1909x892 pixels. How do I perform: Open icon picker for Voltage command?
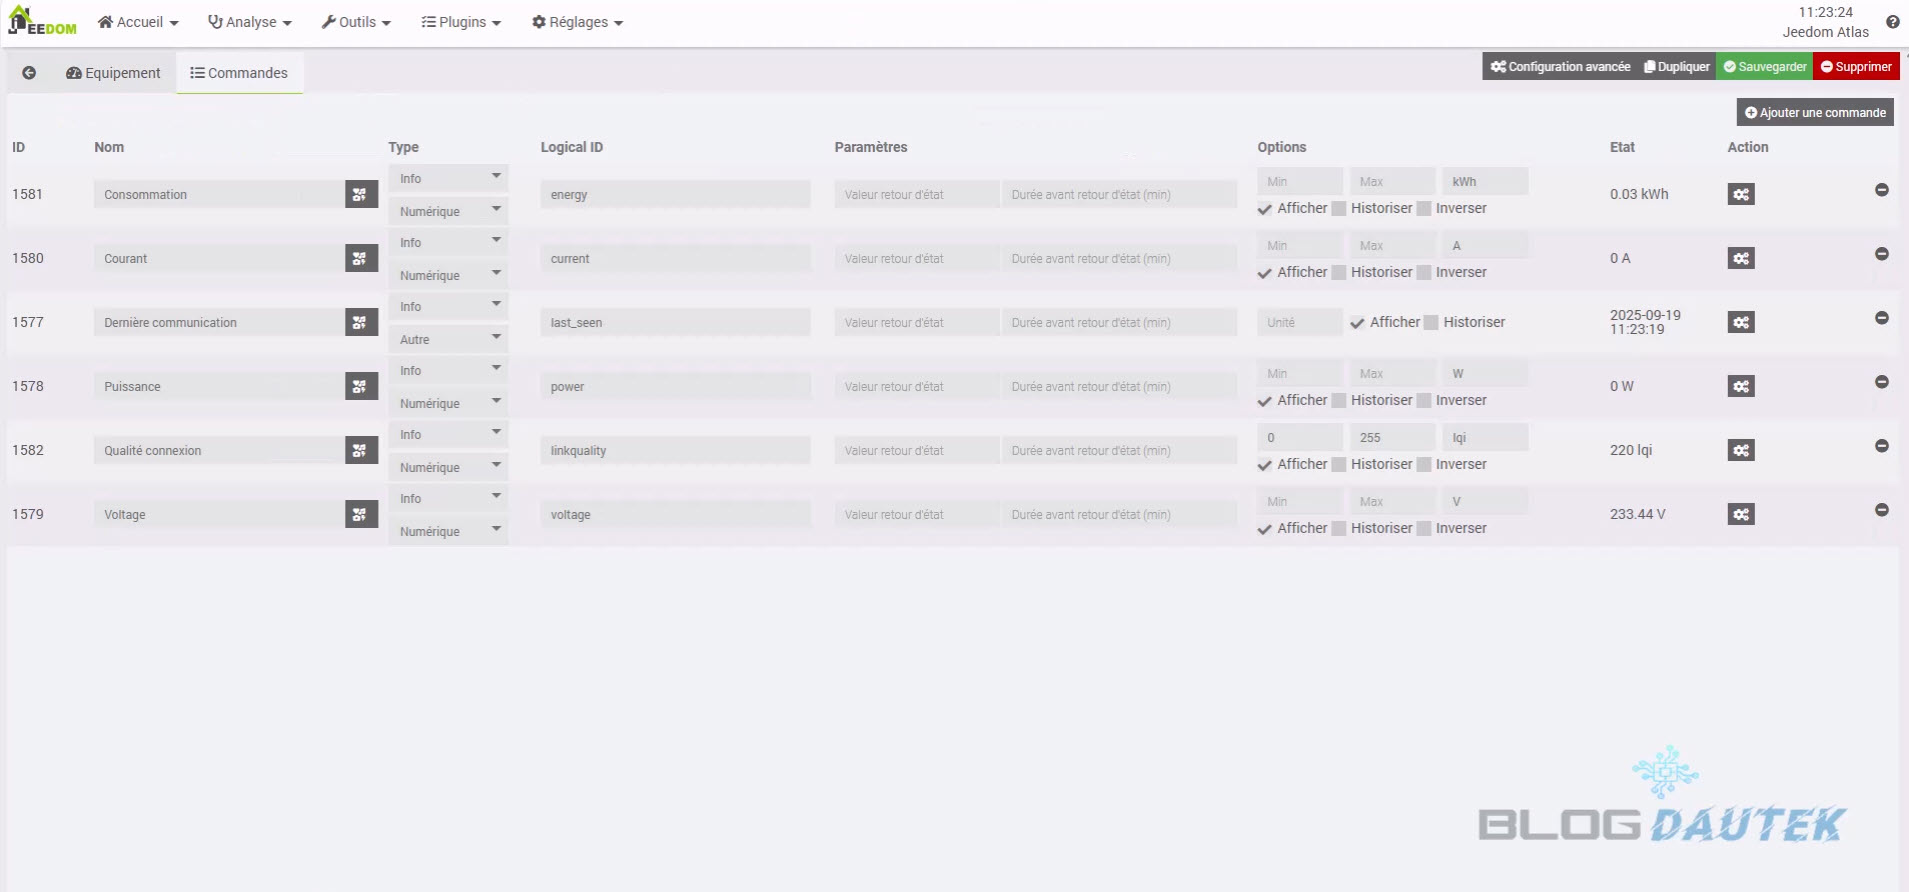point(361,515)
